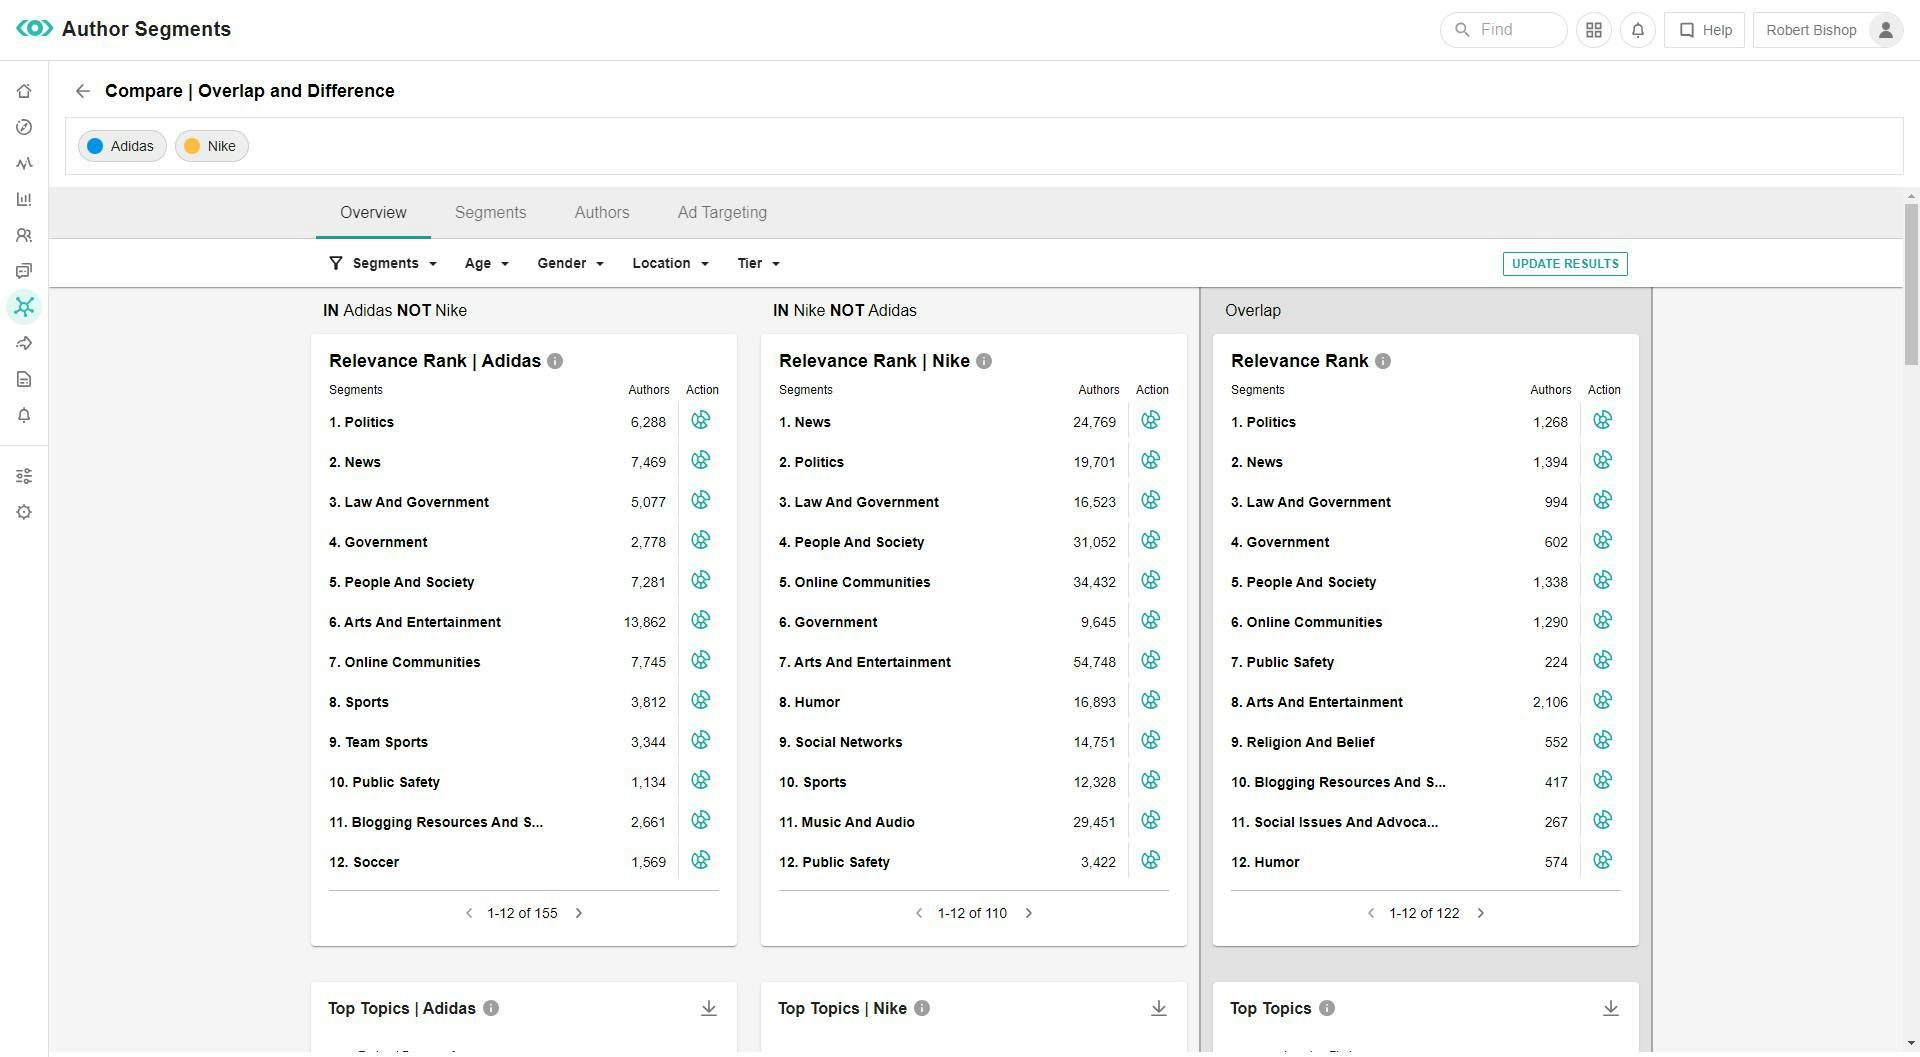Click action icon for Nike Music And Audio

coord(1151,821)
